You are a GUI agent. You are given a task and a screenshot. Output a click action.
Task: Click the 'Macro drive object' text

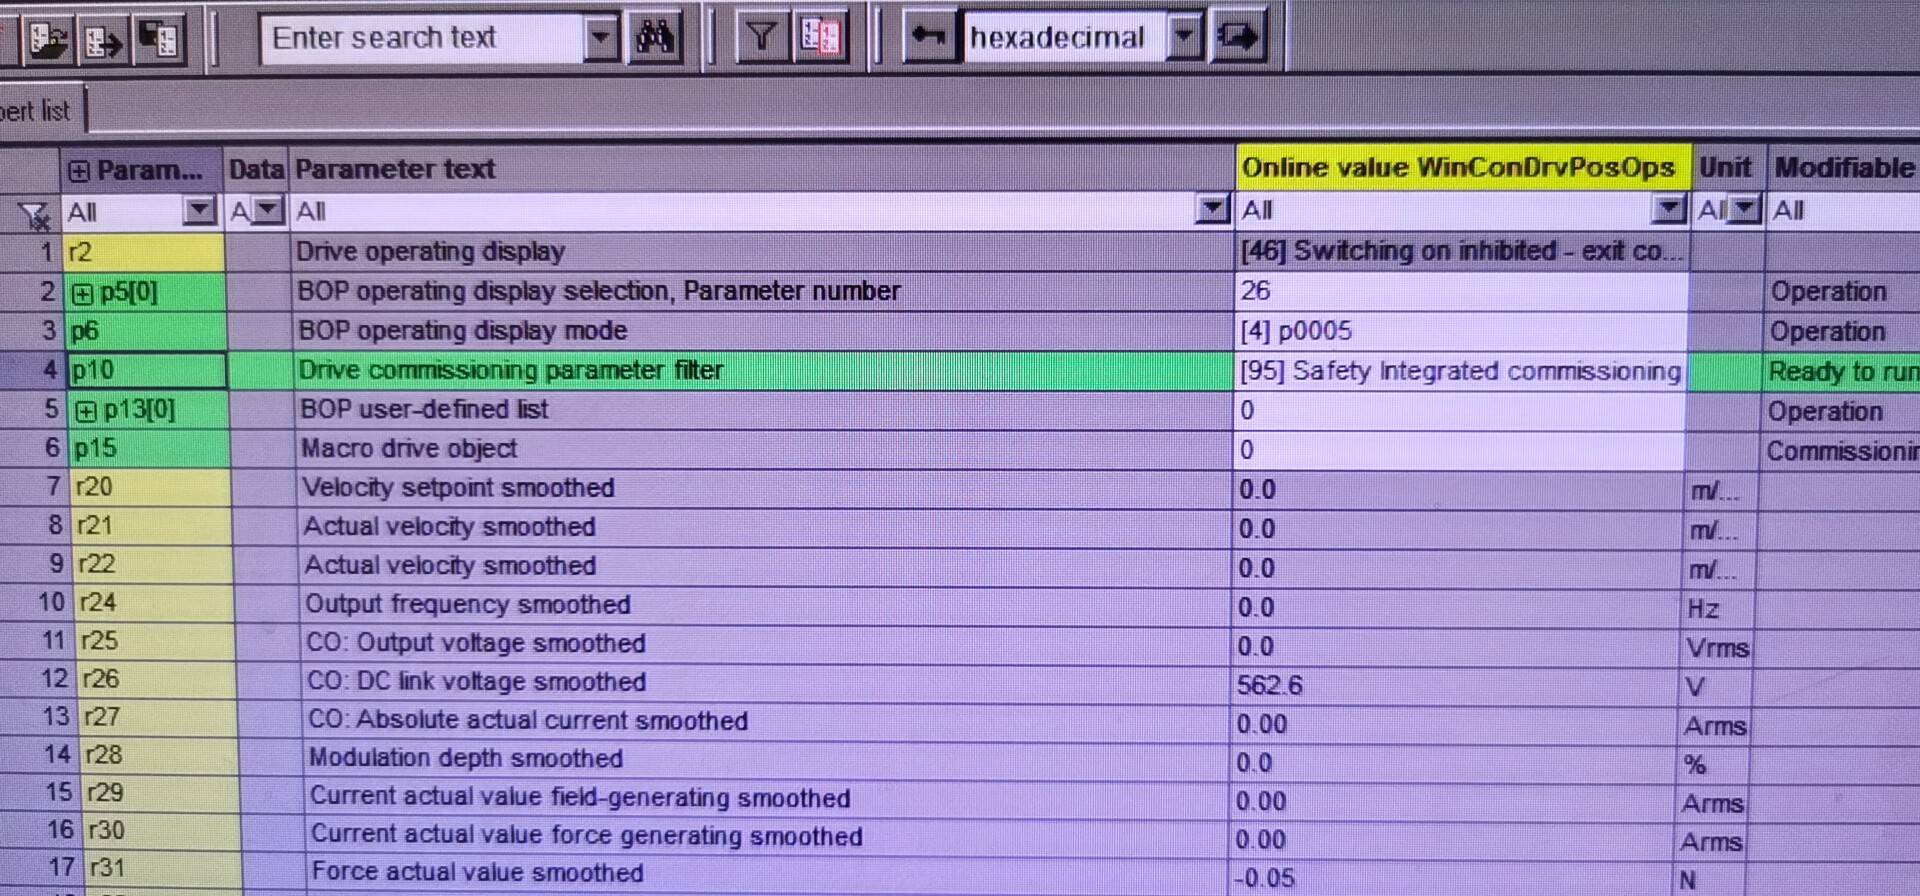[x=409, y=448]
